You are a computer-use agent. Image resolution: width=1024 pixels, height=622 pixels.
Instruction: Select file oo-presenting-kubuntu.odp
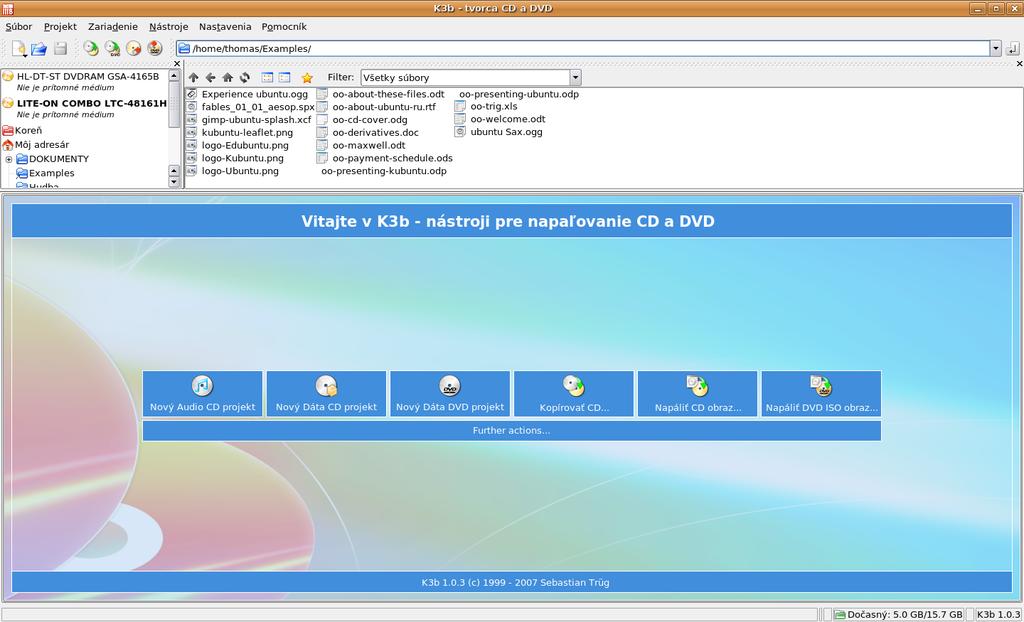pos(384,171)
